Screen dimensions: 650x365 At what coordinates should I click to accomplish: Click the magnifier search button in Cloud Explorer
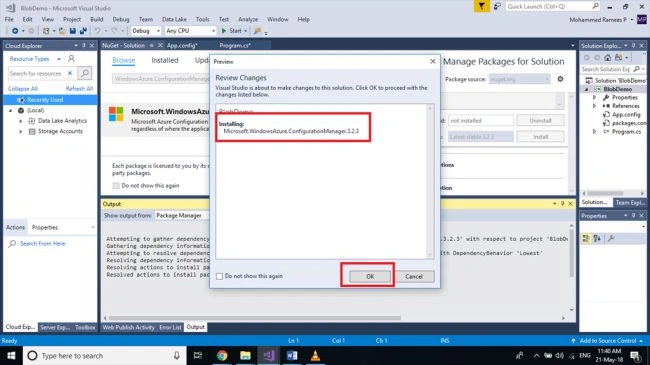(85, 73)
